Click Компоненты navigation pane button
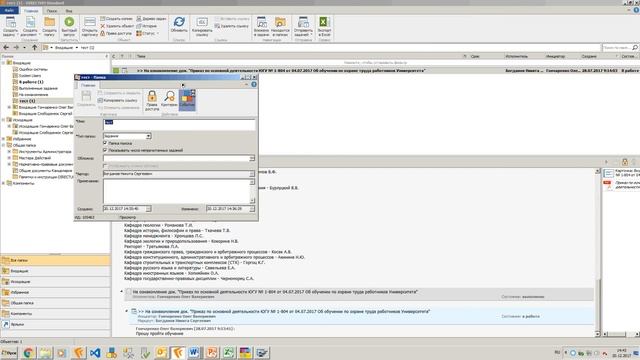Viewport: 640px width, 360px height. click(x=55, y=313)
